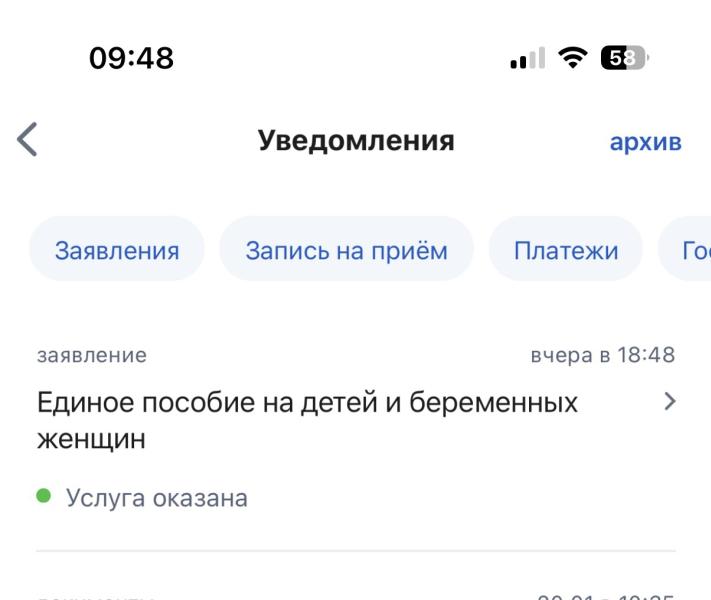Open details via the right chevron arrow
711x600 pixels.
(670, 401)
